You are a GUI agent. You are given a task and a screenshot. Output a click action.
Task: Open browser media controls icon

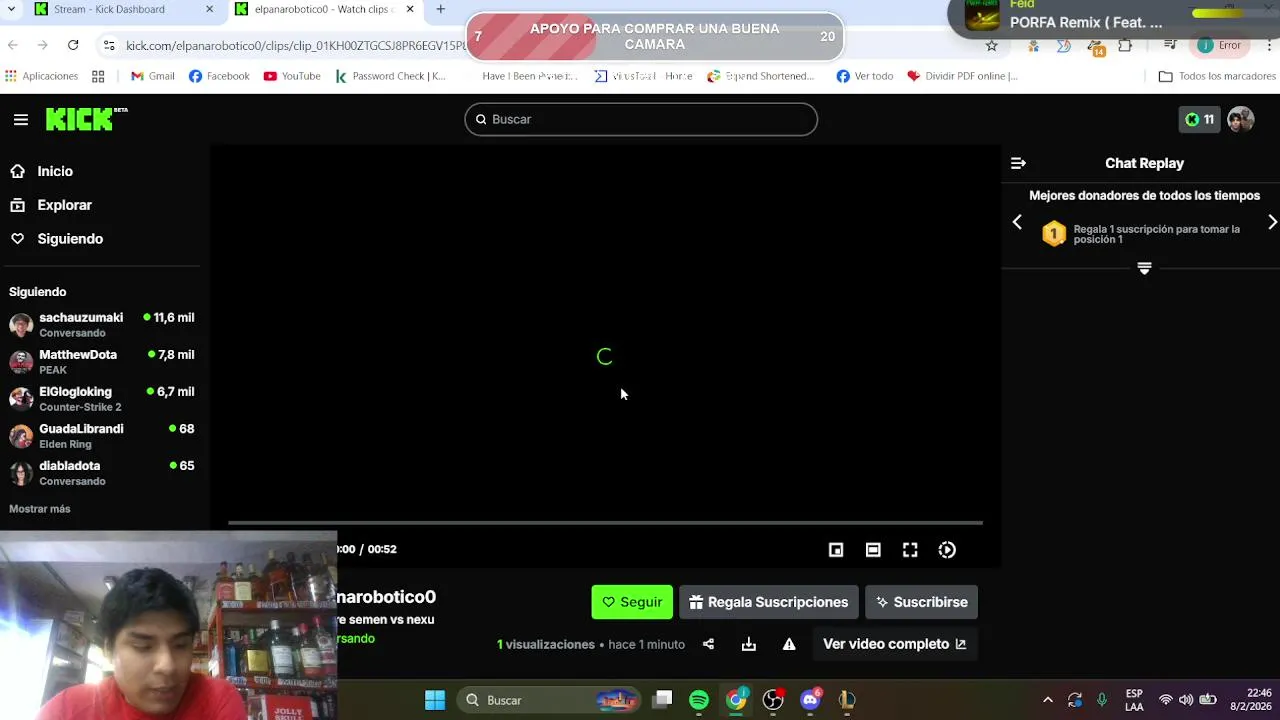tap(1170, 45)
